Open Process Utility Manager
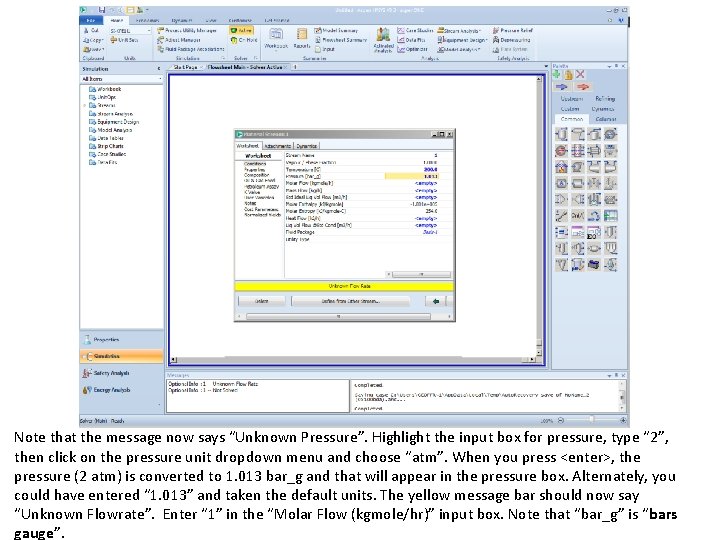Image resolution: width=720 pixels, height=540 pixels. pos(187,30)
